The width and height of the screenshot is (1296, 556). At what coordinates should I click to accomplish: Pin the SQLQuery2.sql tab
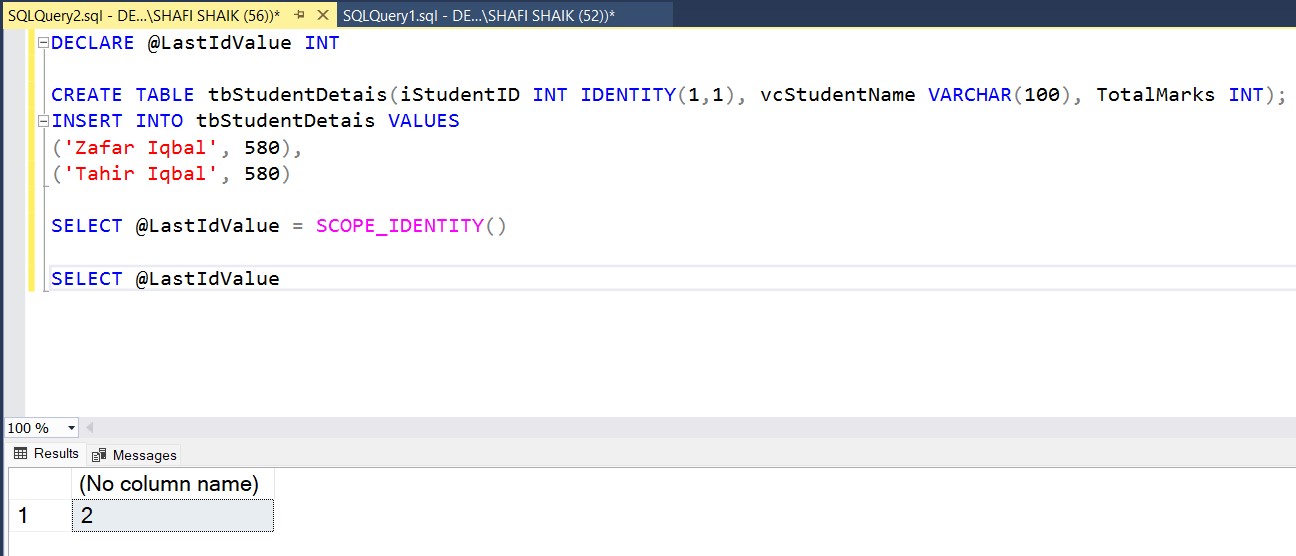(x=299, y=15)
